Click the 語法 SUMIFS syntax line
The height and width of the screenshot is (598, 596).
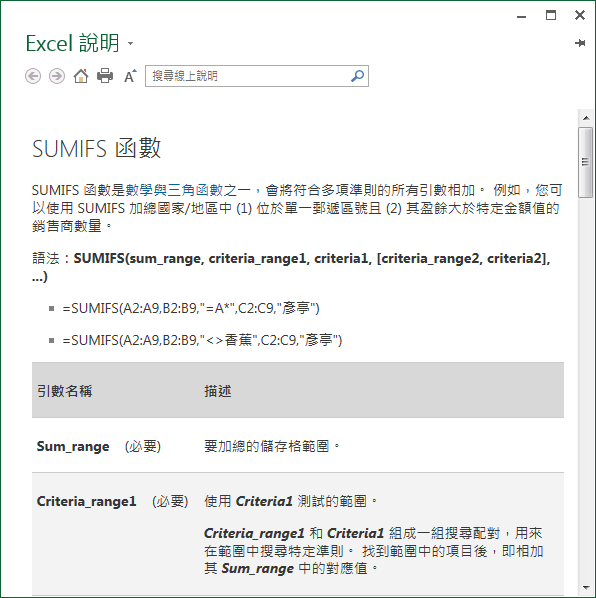click(x=291, y=267)
